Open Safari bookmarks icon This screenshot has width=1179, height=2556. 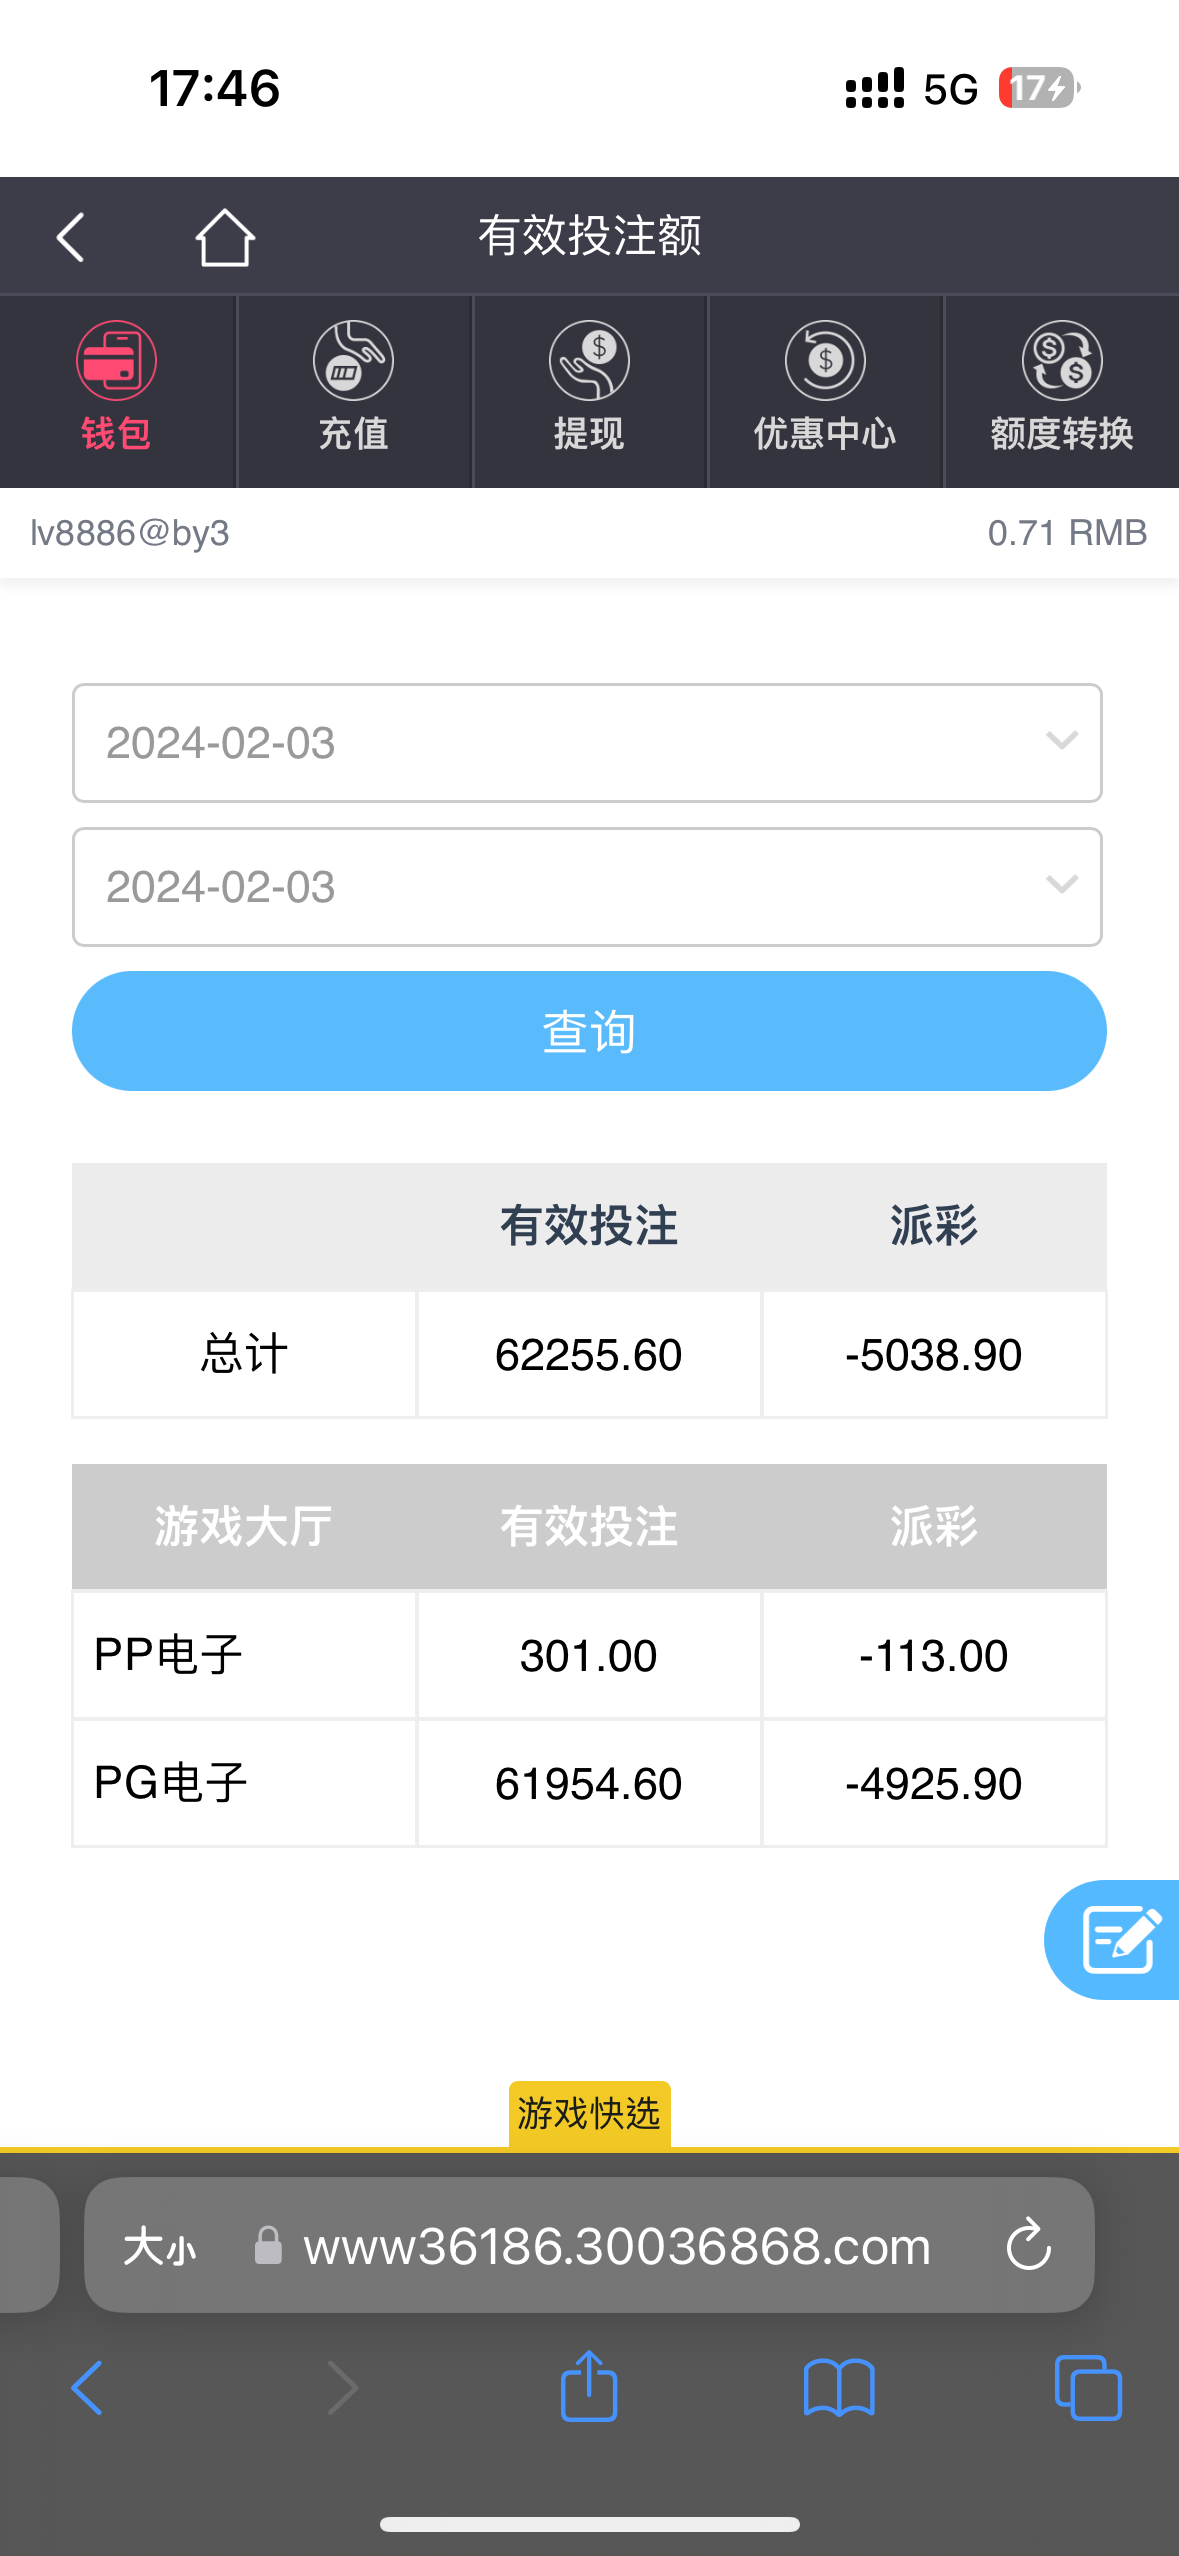click(839, 2388)
